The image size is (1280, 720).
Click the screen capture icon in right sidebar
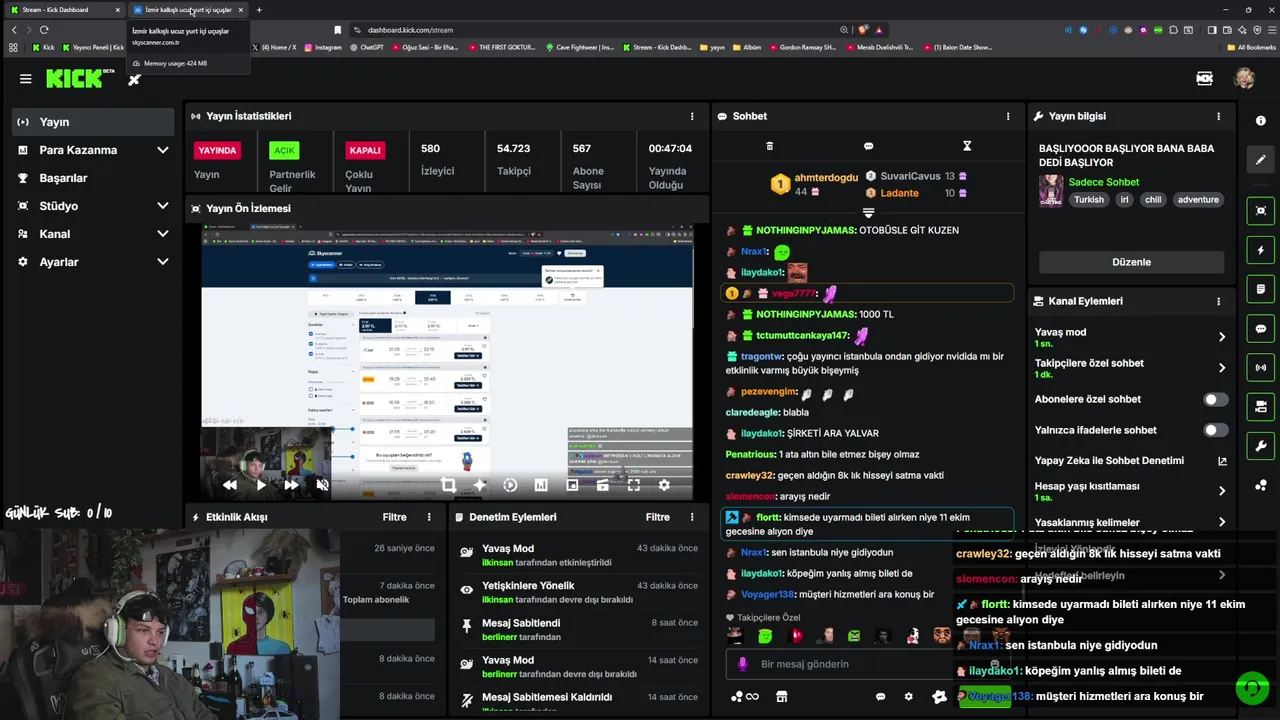(x=1260, y=211)
